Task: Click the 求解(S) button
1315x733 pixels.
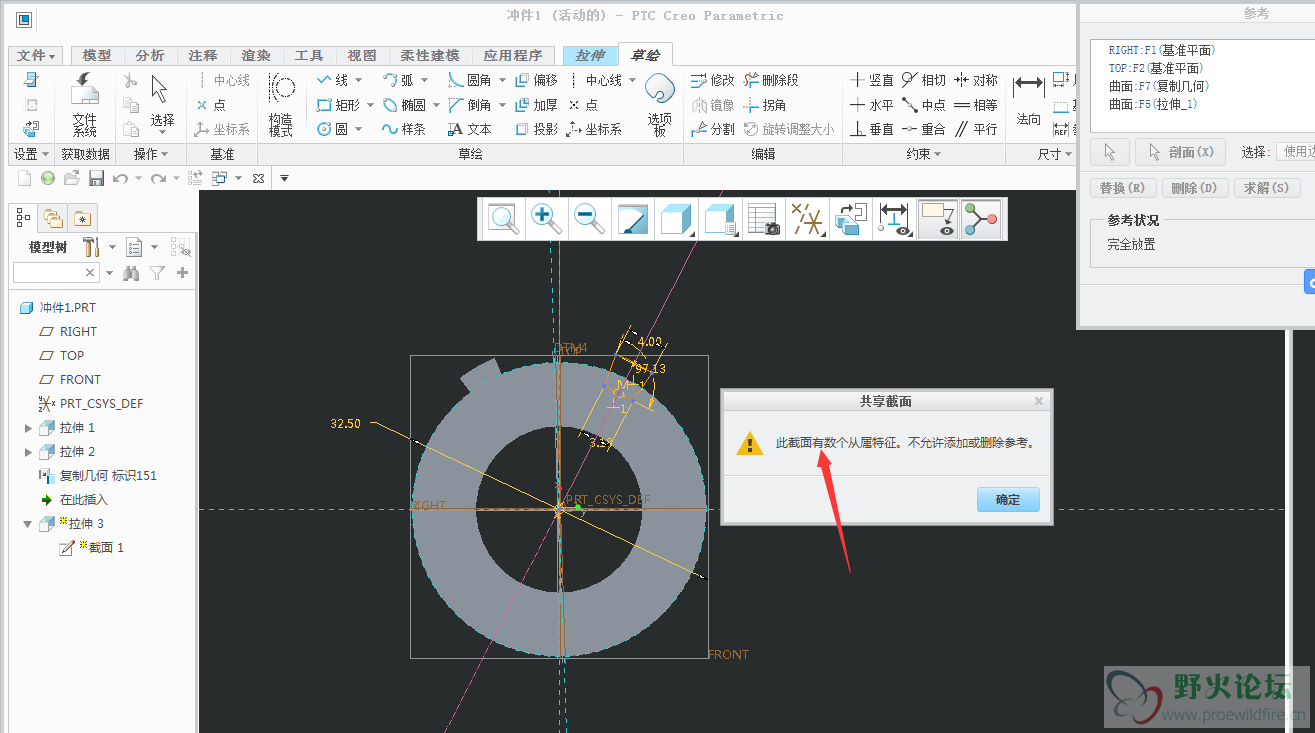Action: (1267, 188)
